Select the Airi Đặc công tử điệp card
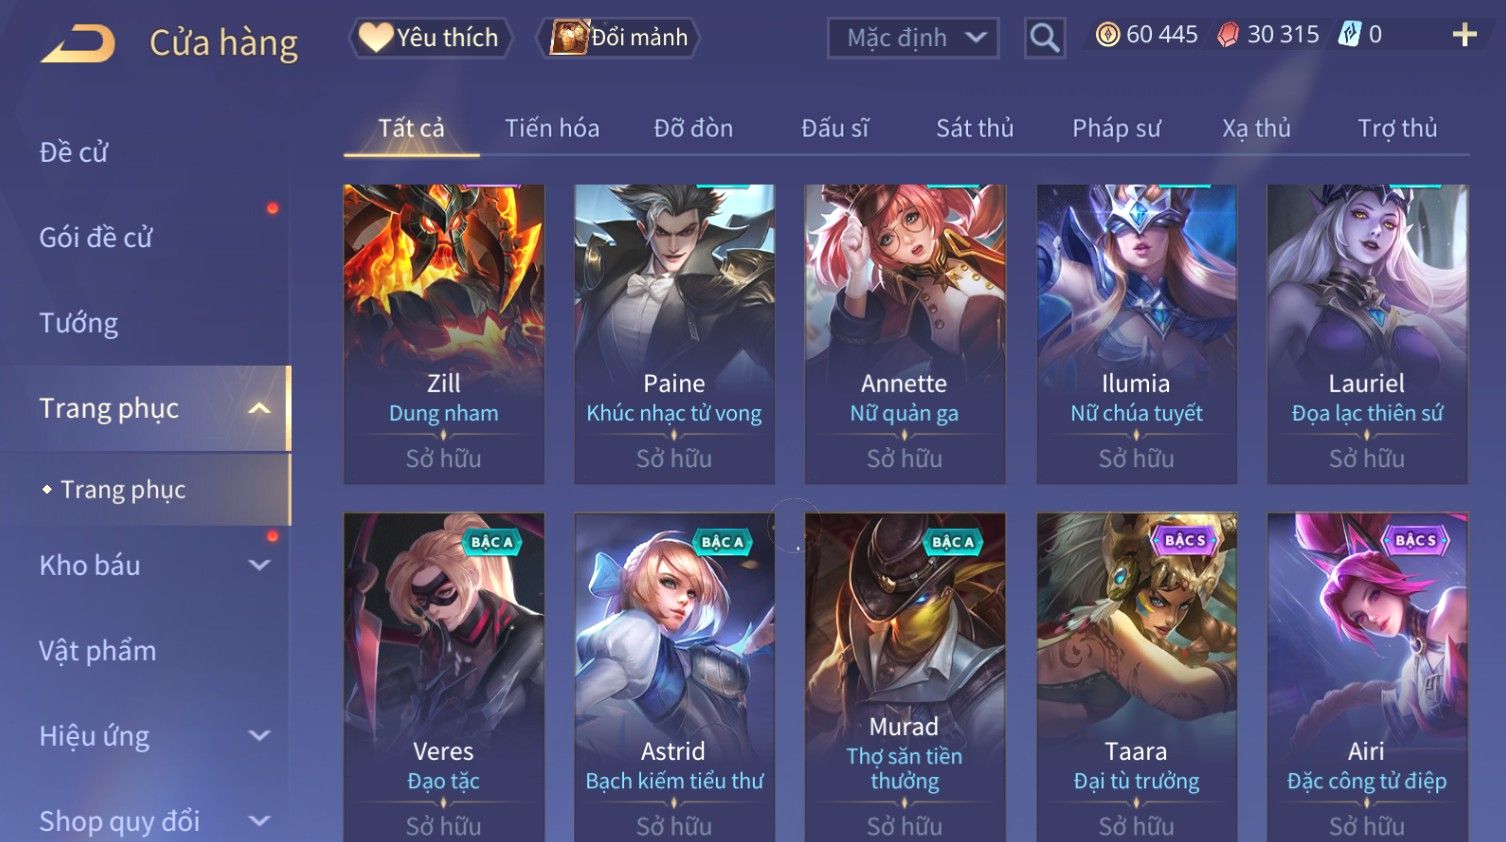Image resolution: width=1506 pixels, height=842 pixels. tap(1367, 677)
